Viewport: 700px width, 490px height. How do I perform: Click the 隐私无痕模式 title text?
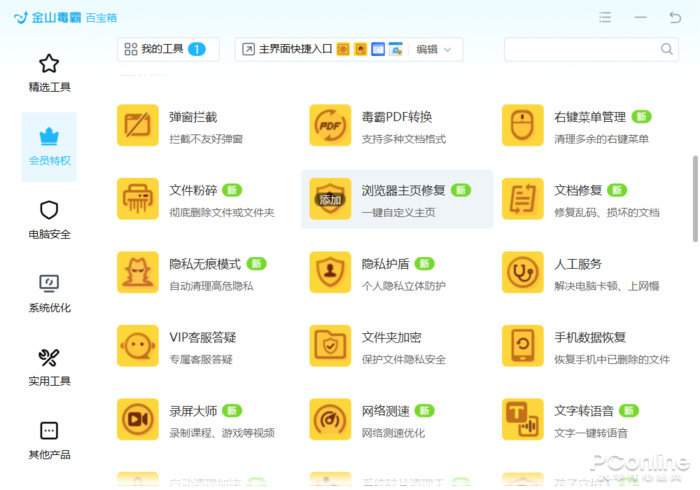pyautogui.click(x=205, y=264)
